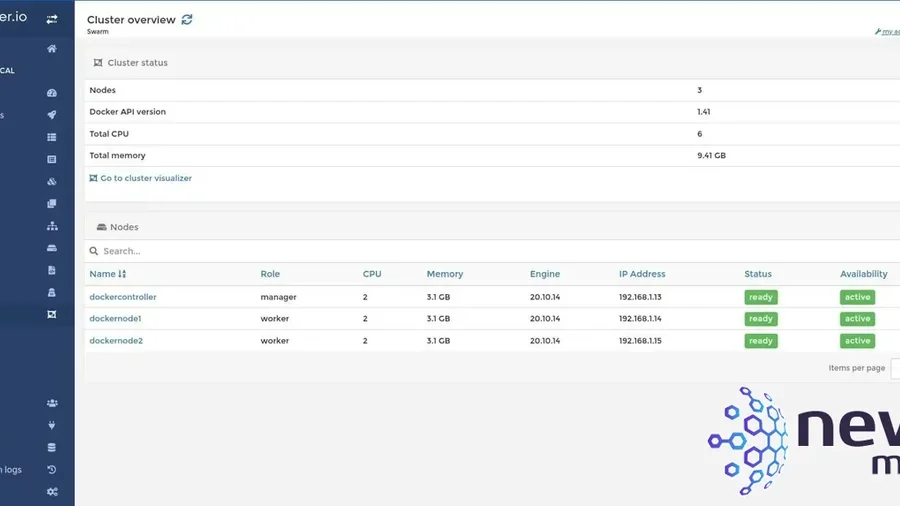
Task: Select IP address 192.168.1.15
Action: [640, 341]
